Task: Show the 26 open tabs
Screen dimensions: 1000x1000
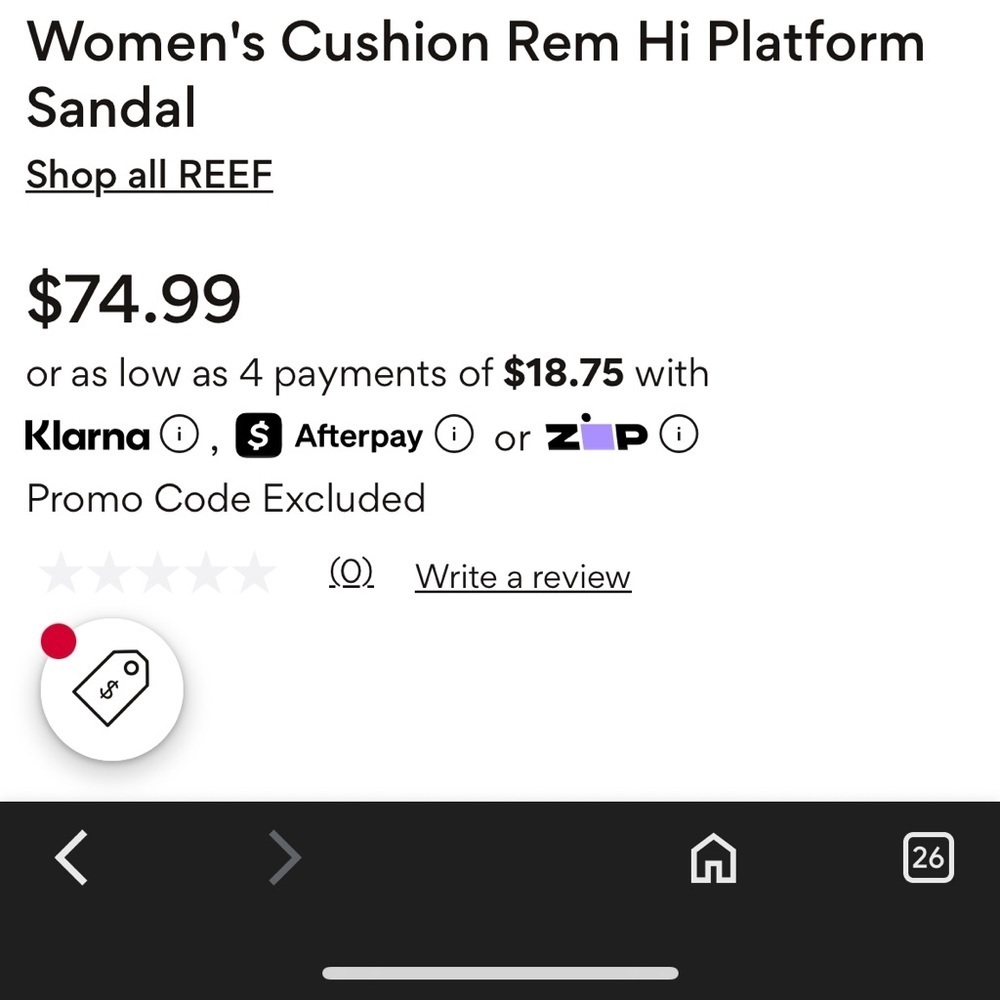Action: (x=928, y=858)
